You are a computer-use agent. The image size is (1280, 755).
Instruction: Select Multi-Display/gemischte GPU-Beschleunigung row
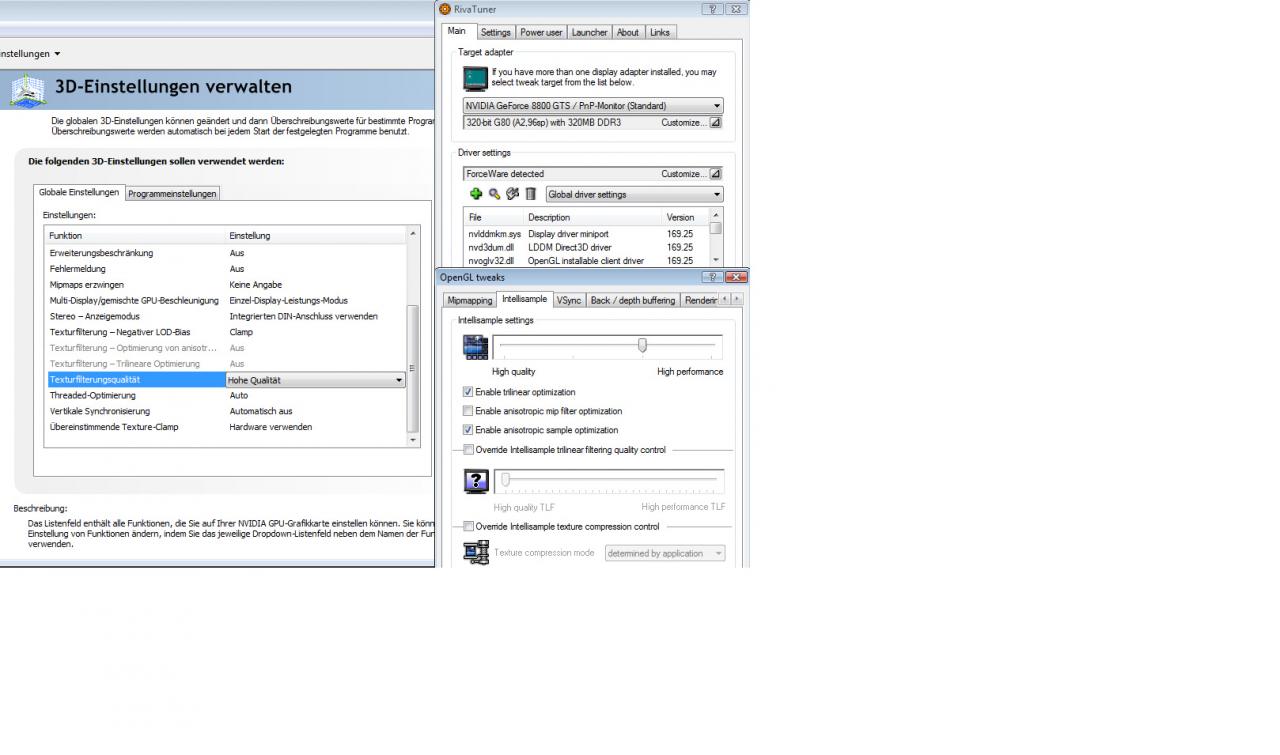point(227,300)
